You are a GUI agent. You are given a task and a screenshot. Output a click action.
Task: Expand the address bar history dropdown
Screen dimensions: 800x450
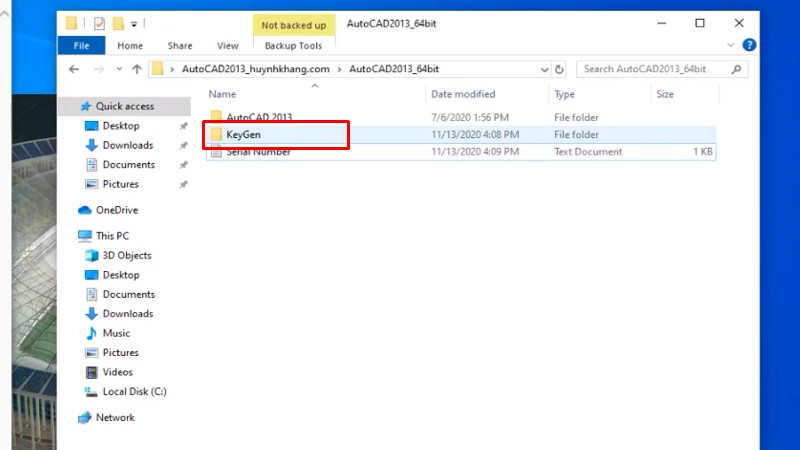tap(544, 69)
